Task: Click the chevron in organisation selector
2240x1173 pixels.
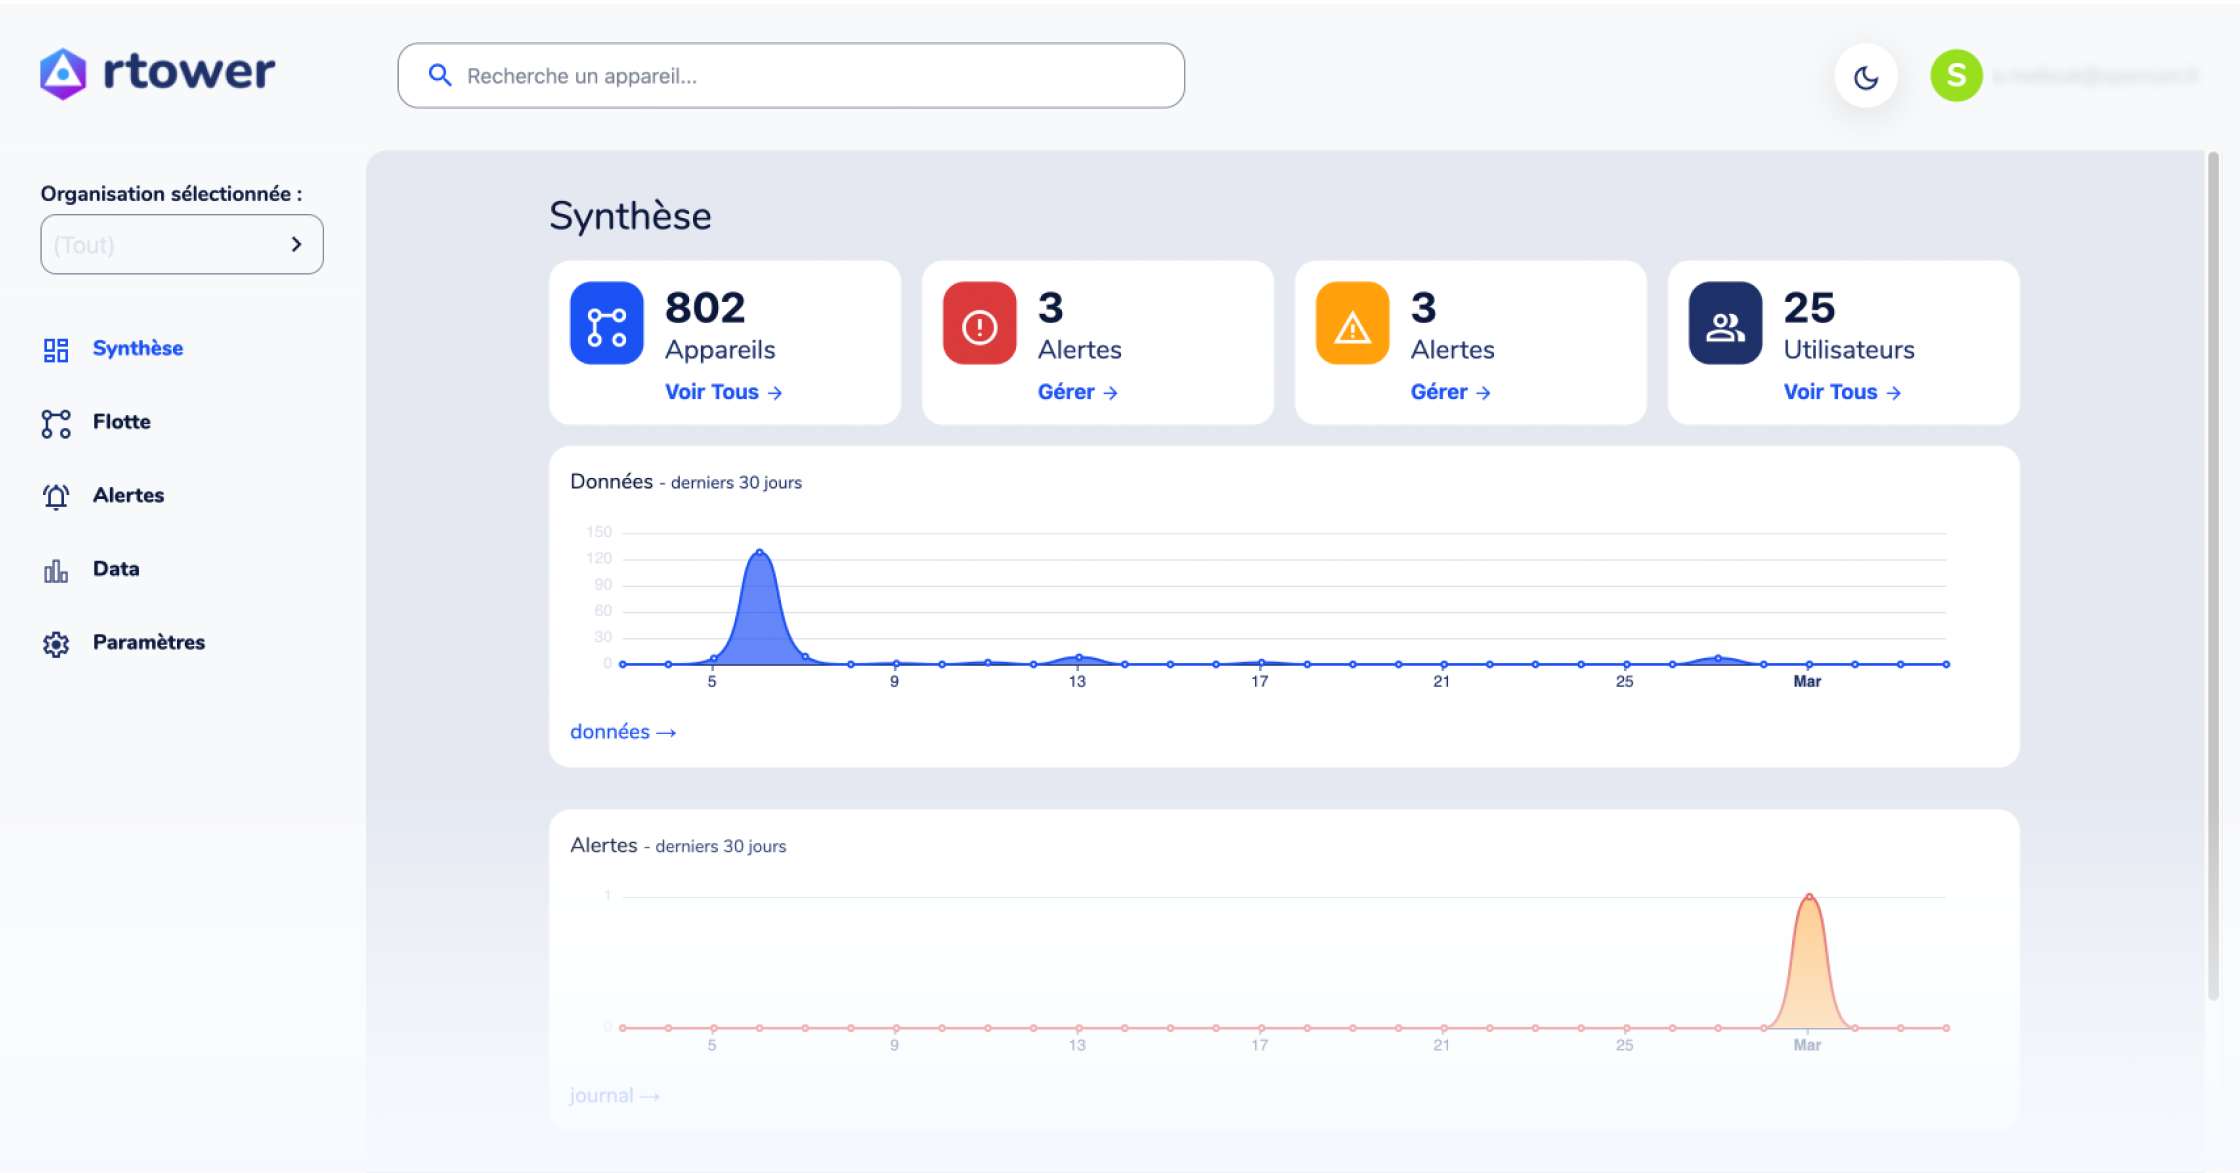Action: (x=296, y=245)
